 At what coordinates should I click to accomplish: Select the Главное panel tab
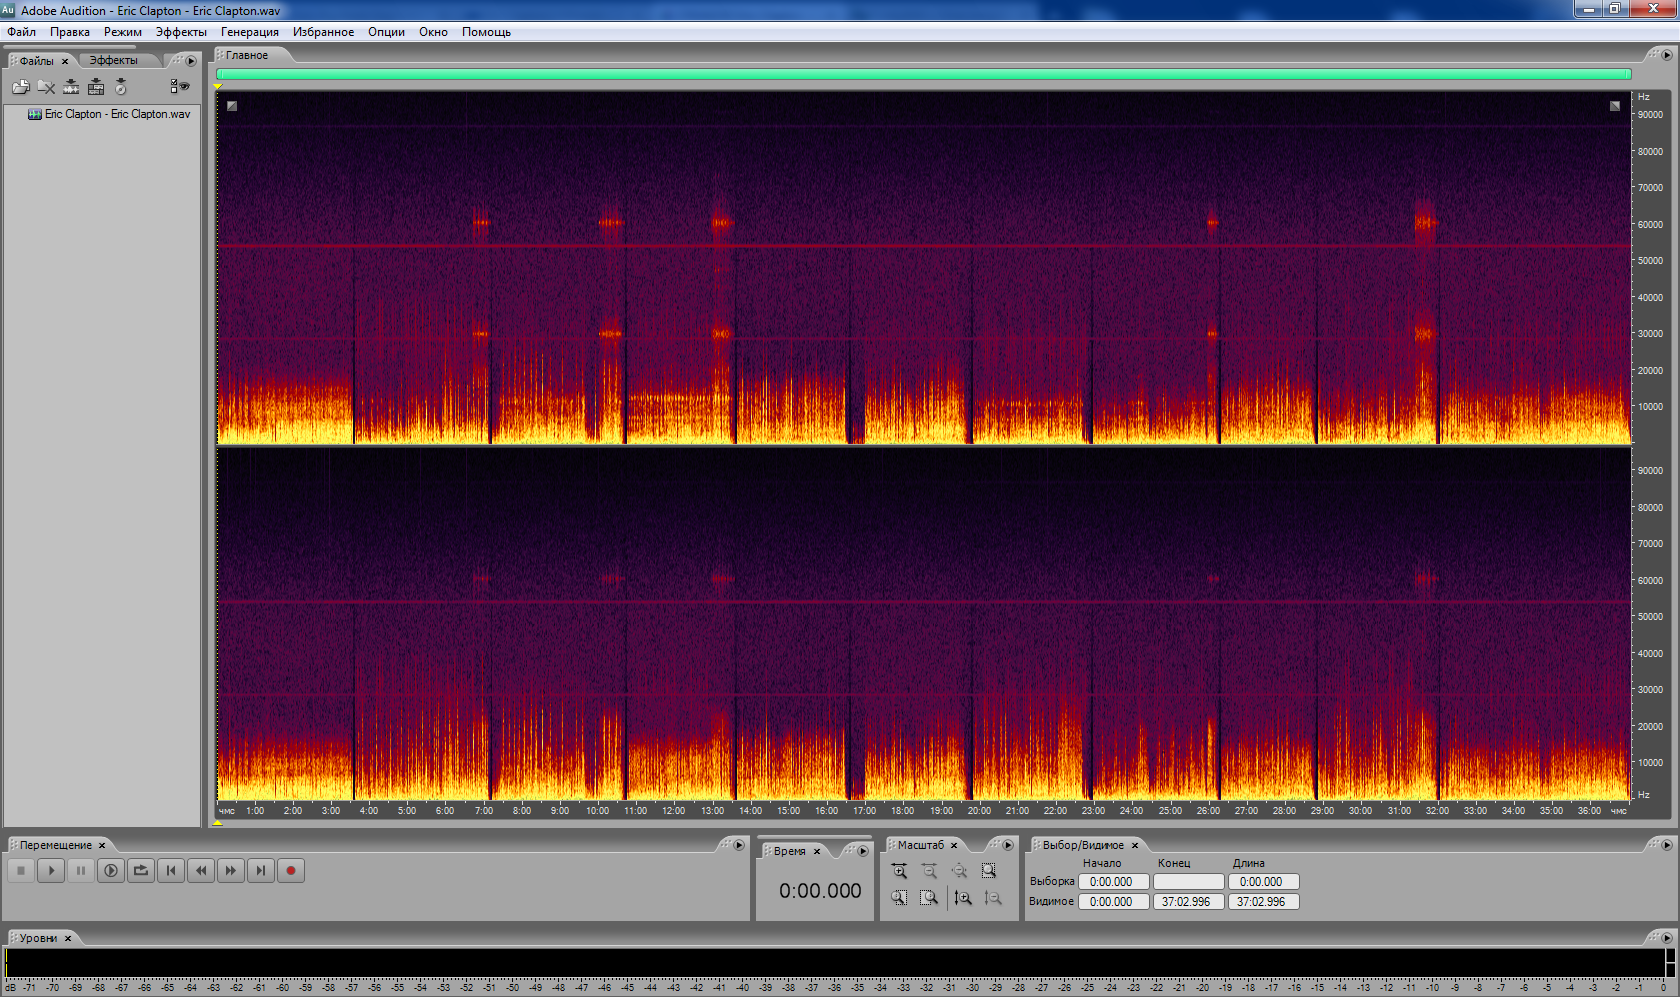tap(247, 55)
